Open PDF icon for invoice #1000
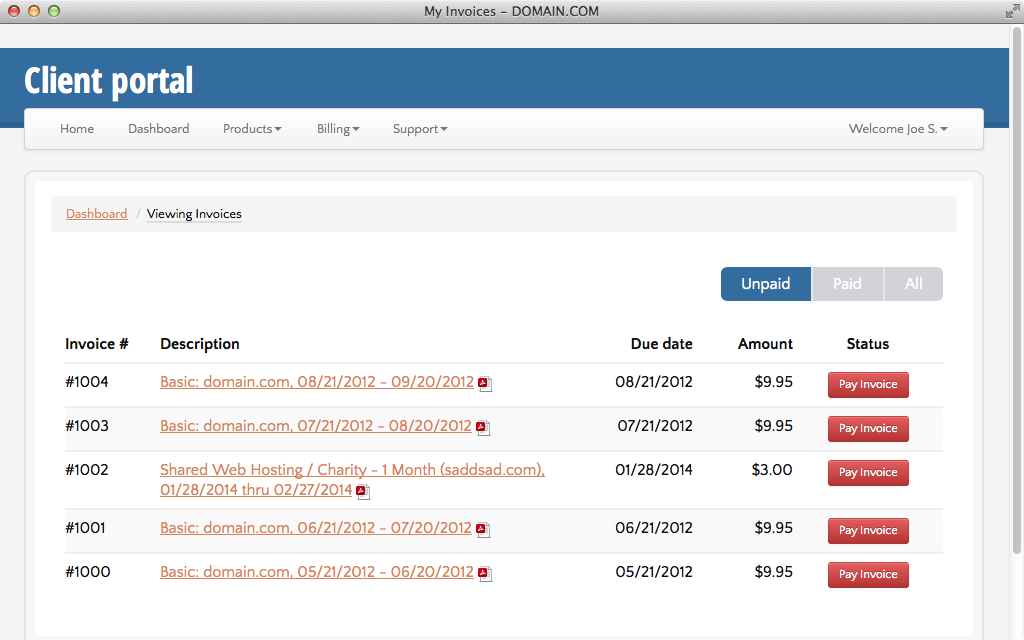Screen dimensions: 1024x640 point(485,574)
